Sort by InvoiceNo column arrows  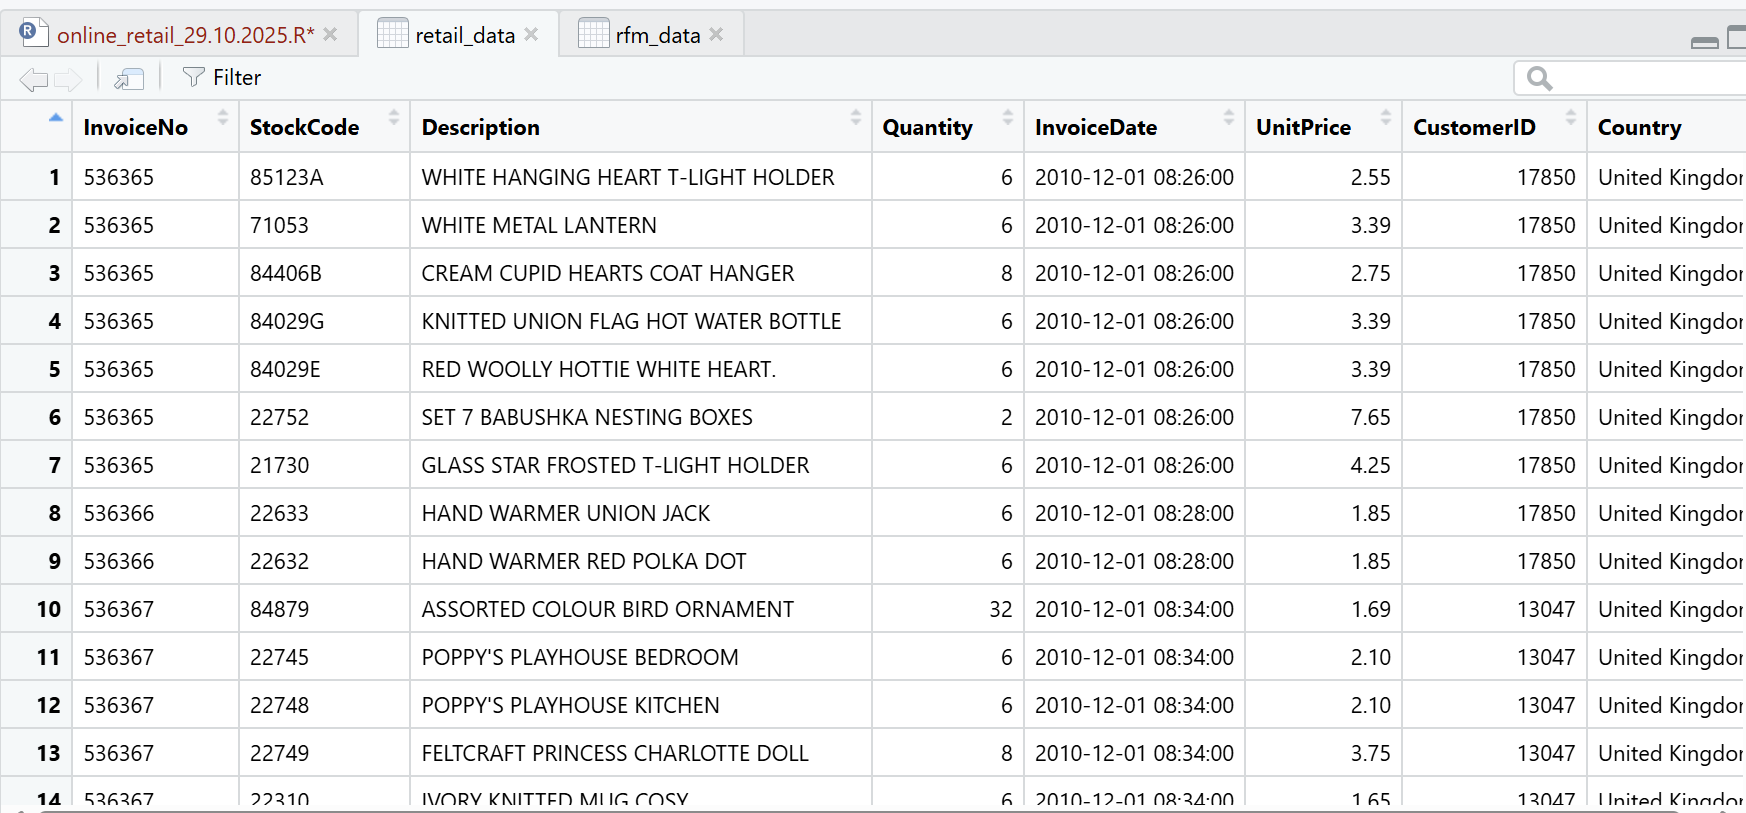[223, 118]
